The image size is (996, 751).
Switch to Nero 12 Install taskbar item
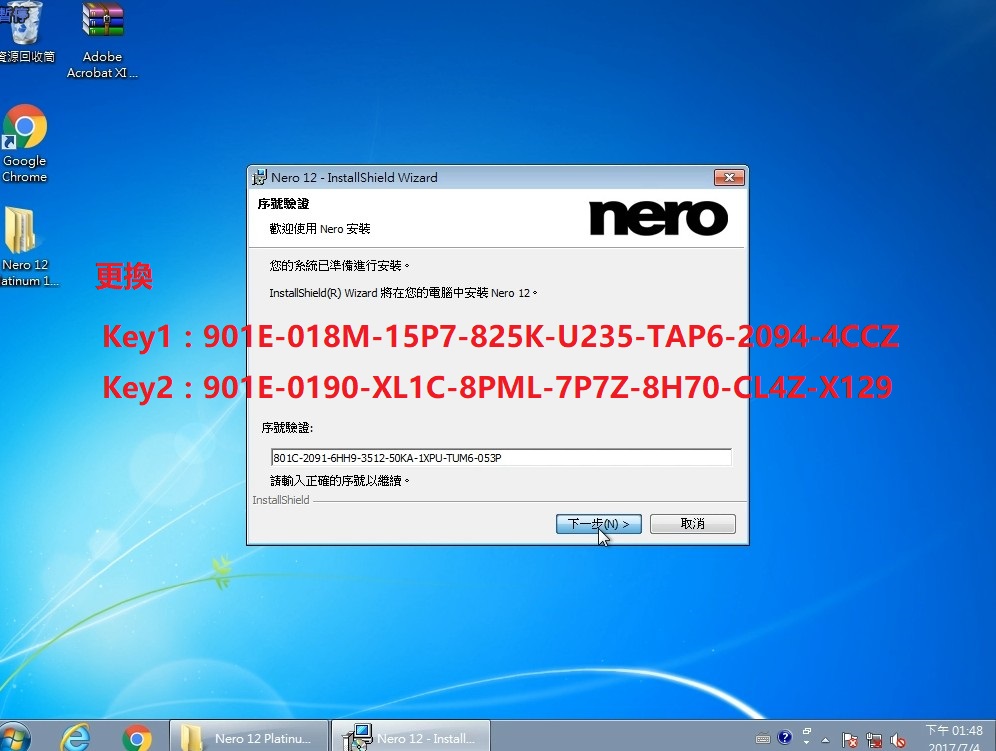(x=411, y=737)
